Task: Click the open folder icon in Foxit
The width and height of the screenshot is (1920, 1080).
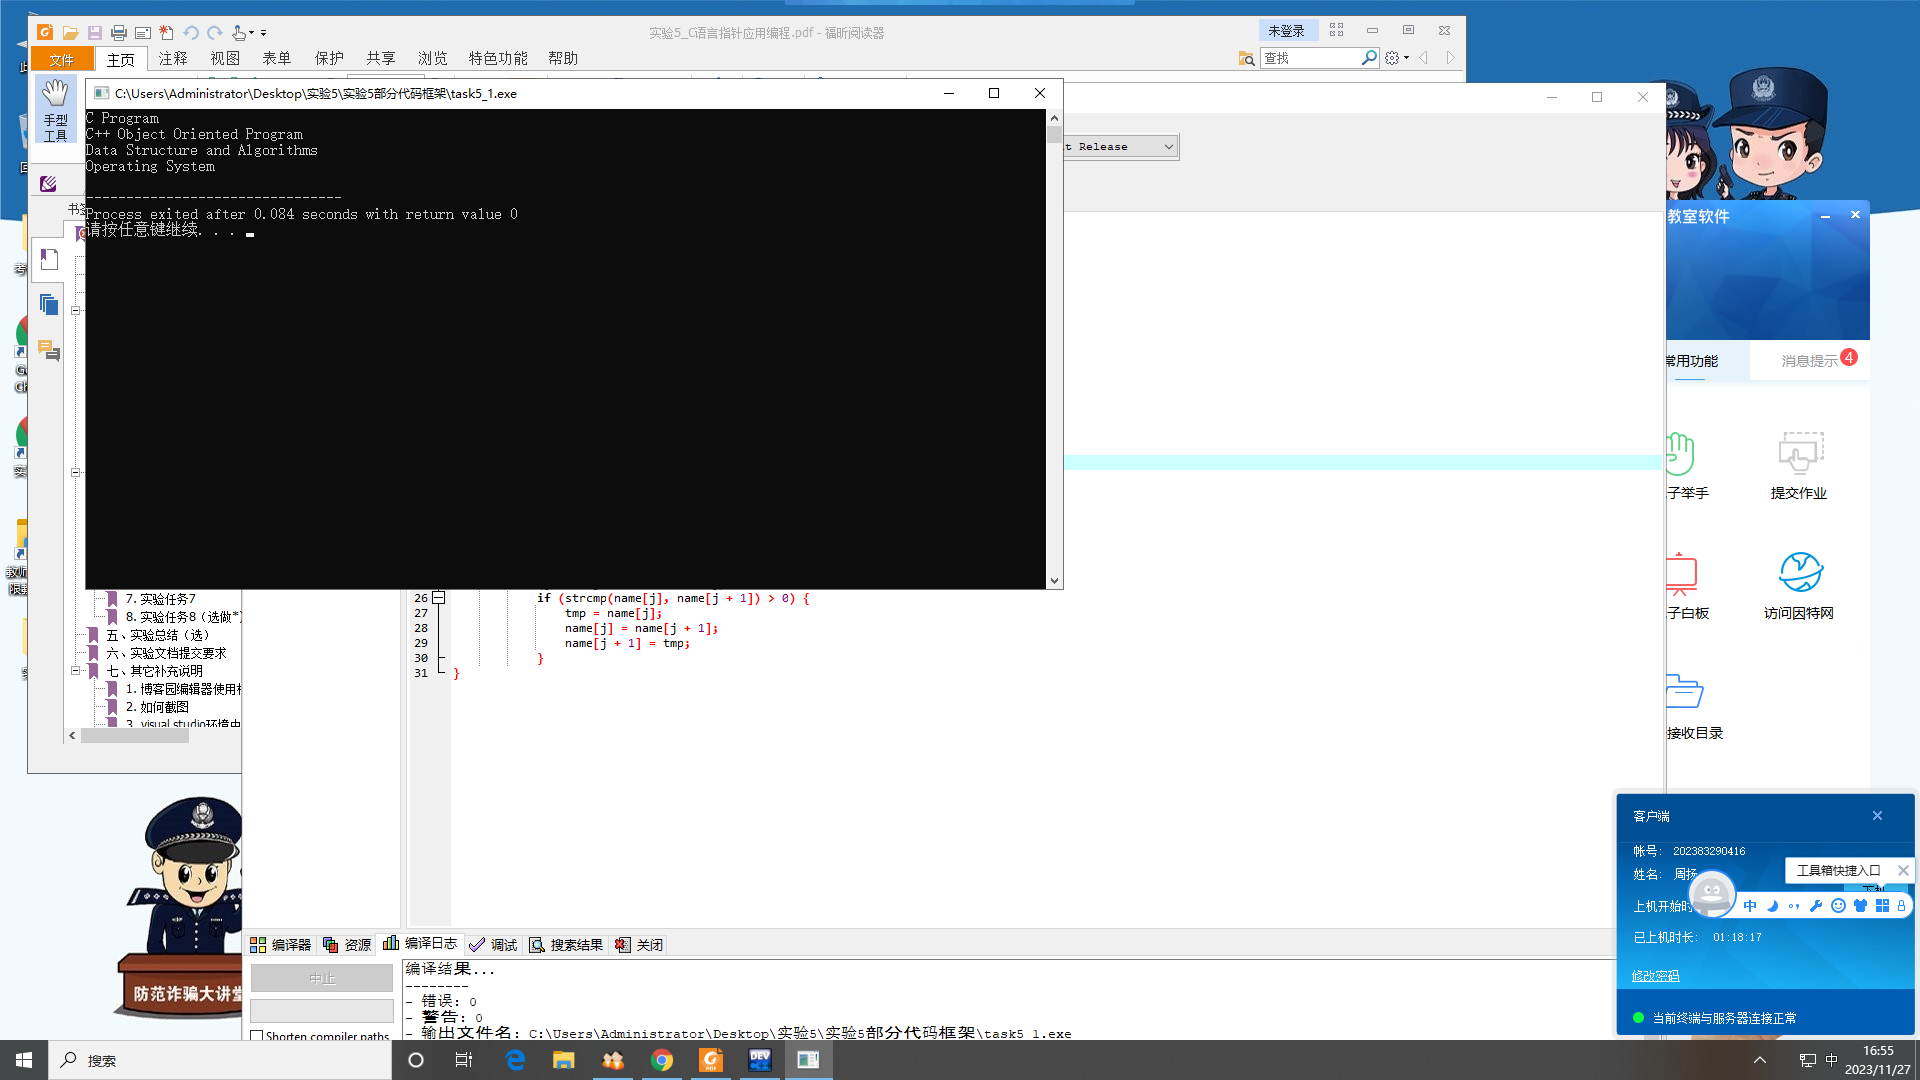Action: tap(70, 33)
